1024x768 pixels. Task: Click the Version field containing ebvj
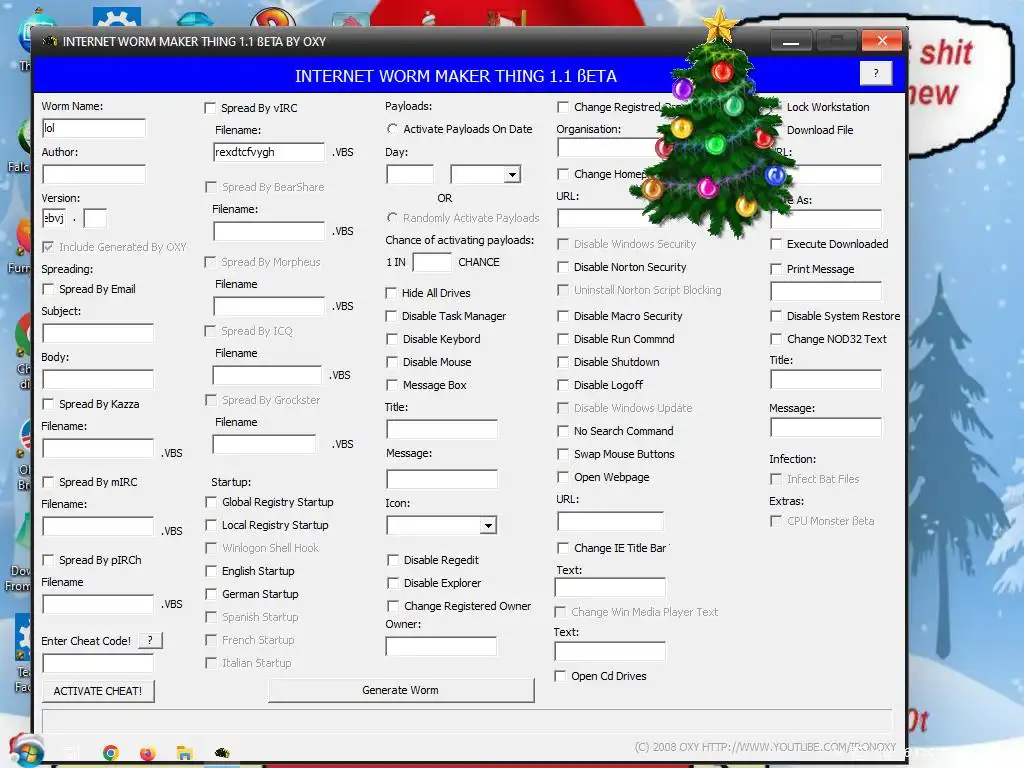point(54,218)
